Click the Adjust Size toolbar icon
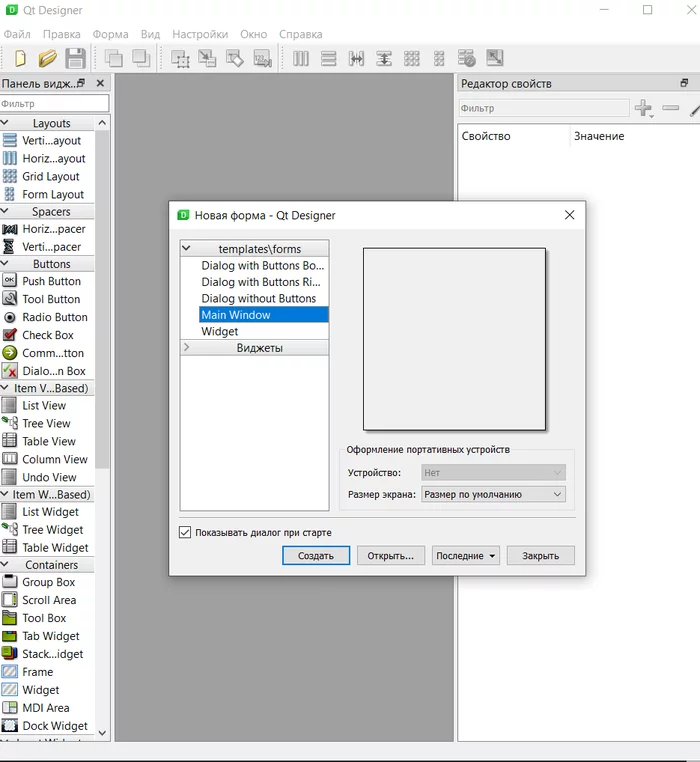The width and height of the screenshot is (700, 762). pyautogui.click(x=495, y=58)
